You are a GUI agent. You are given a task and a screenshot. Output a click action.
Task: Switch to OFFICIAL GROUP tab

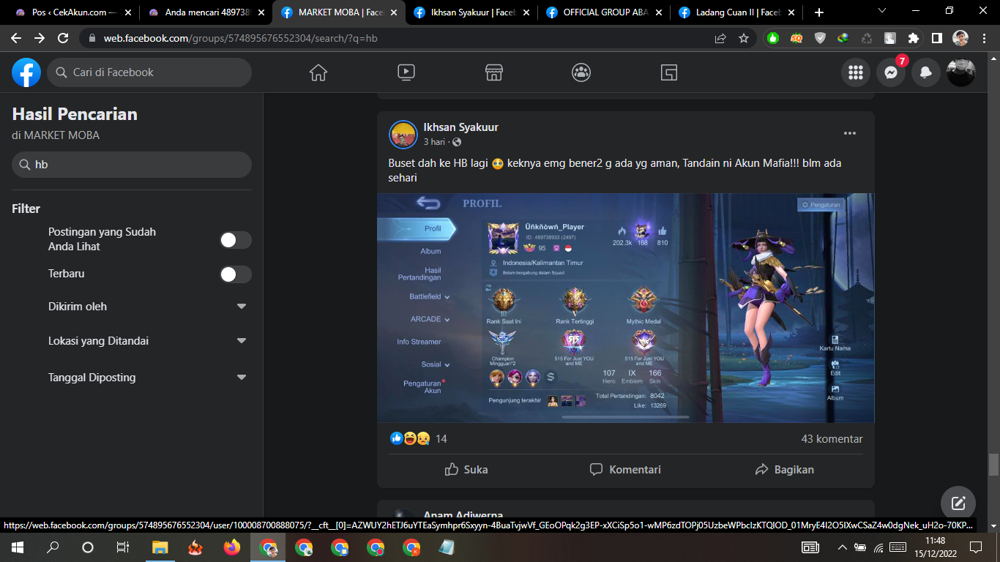tap(603, 12)
